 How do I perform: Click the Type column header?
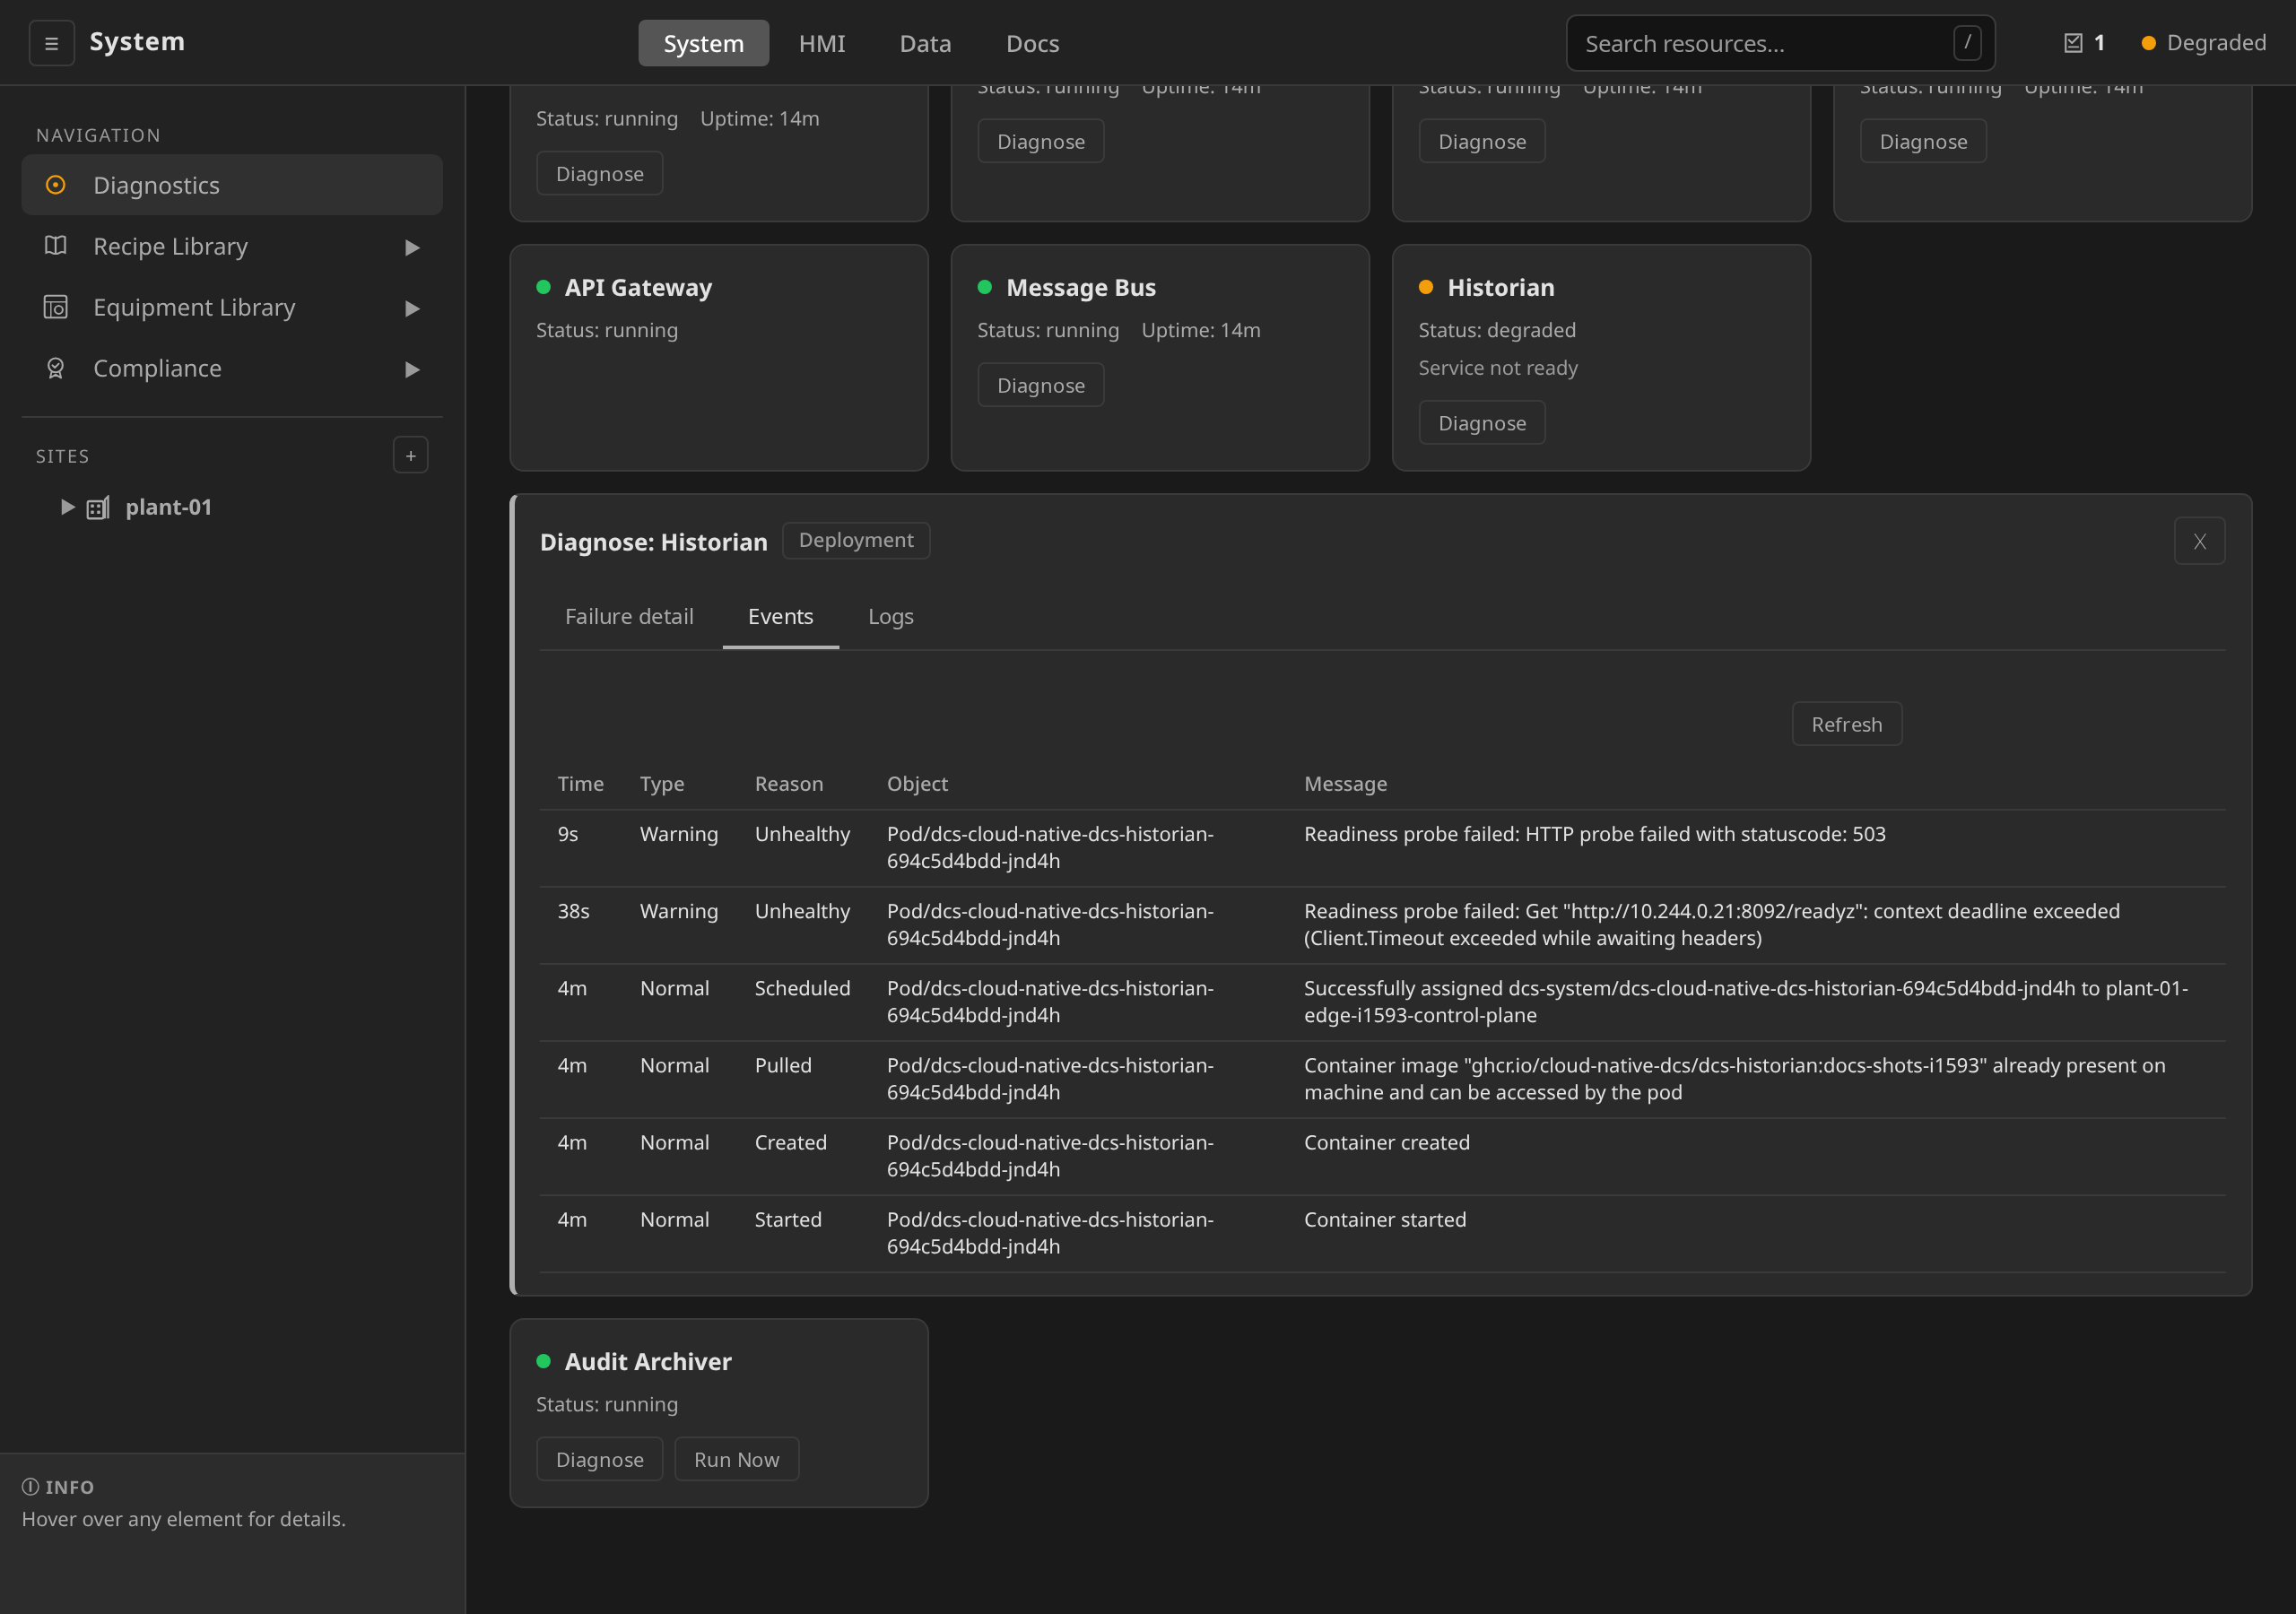click(662, 784)
